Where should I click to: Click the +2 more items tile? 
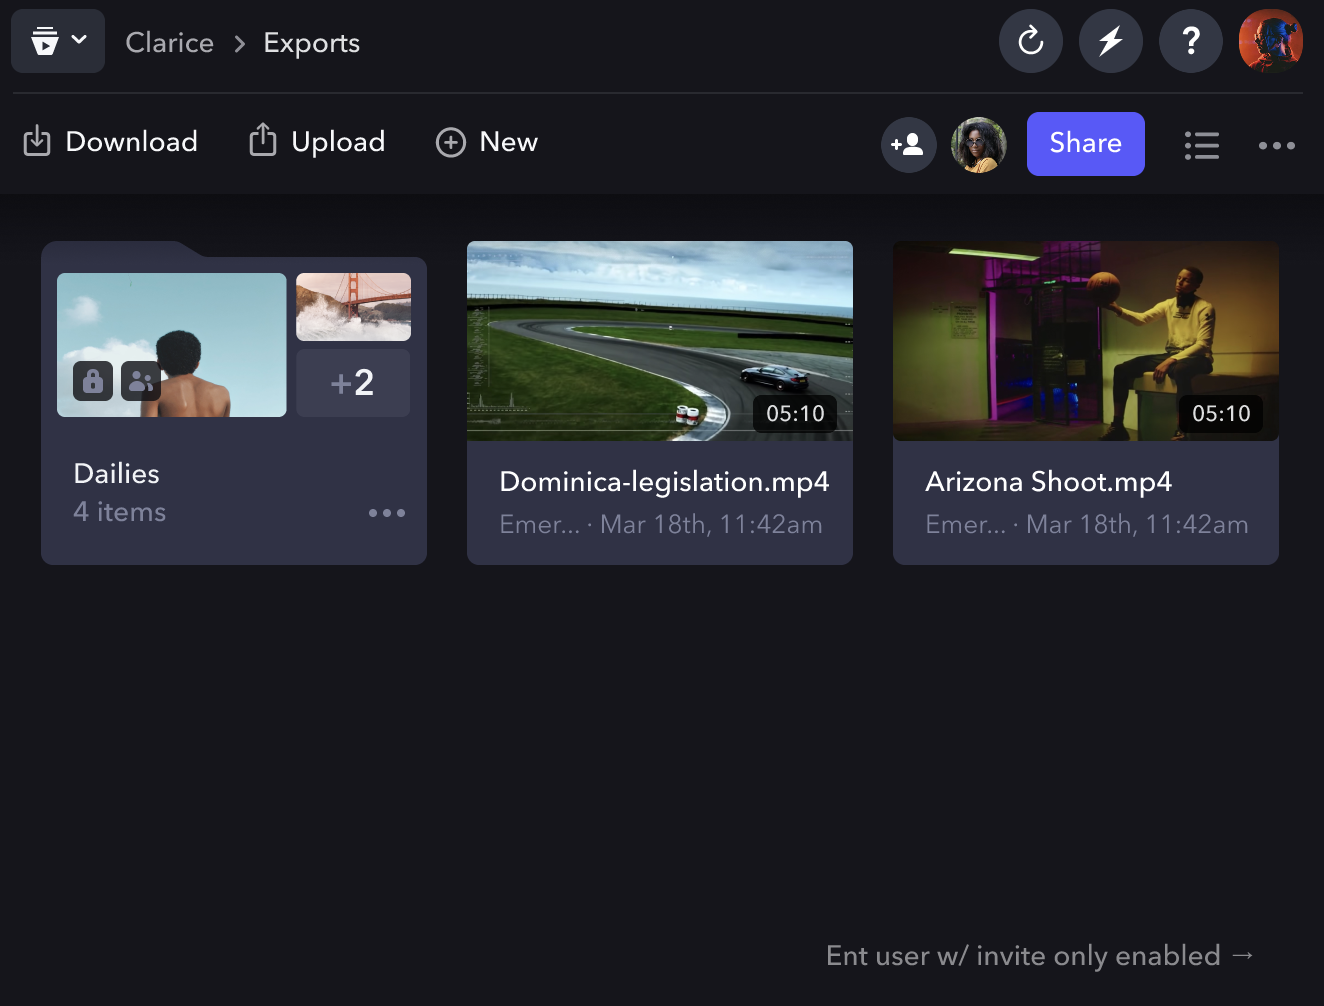click(353, 383)
